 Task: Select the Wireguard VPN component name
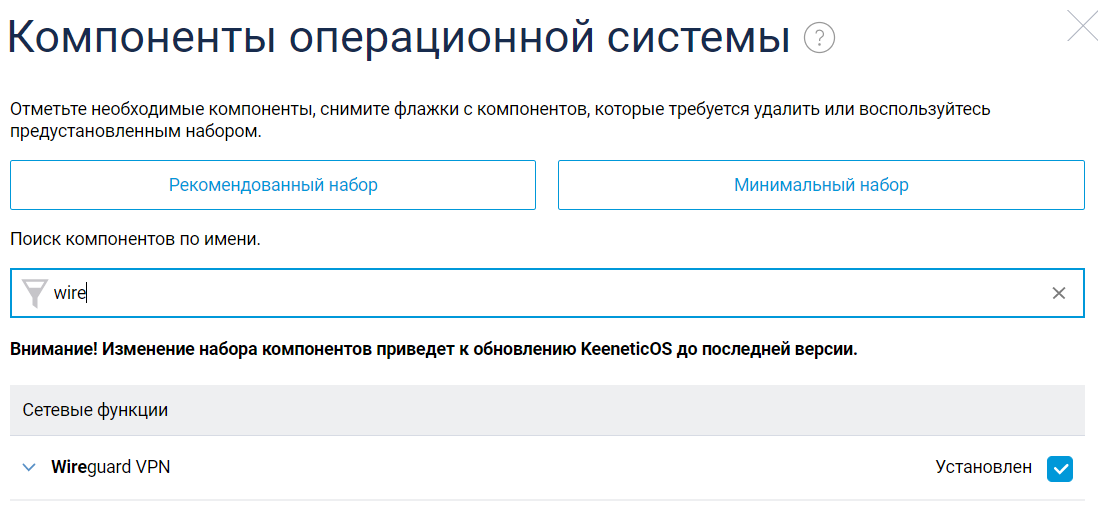[x=111, y=467]
